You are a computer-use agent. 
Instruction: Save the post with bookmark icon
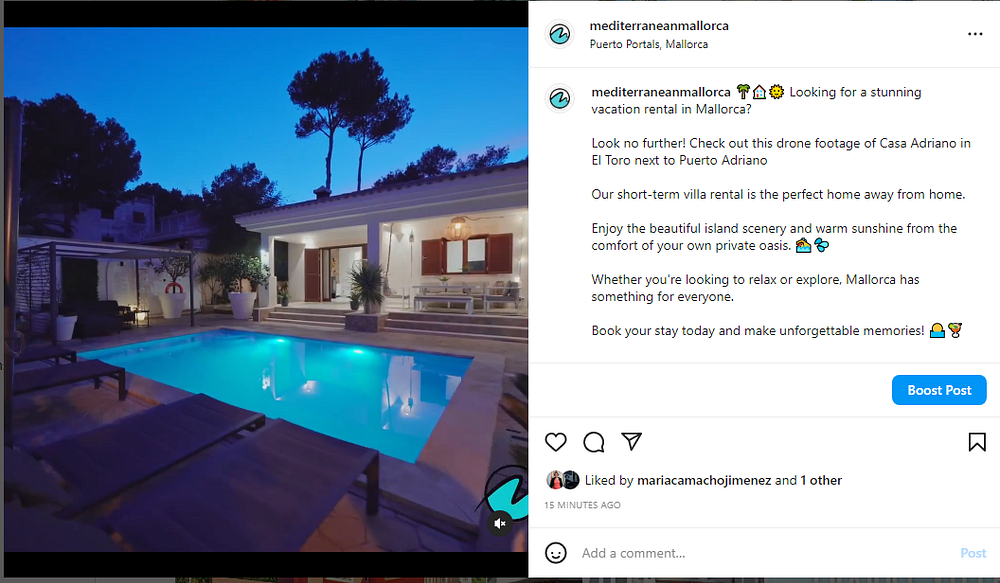point(976,442)
